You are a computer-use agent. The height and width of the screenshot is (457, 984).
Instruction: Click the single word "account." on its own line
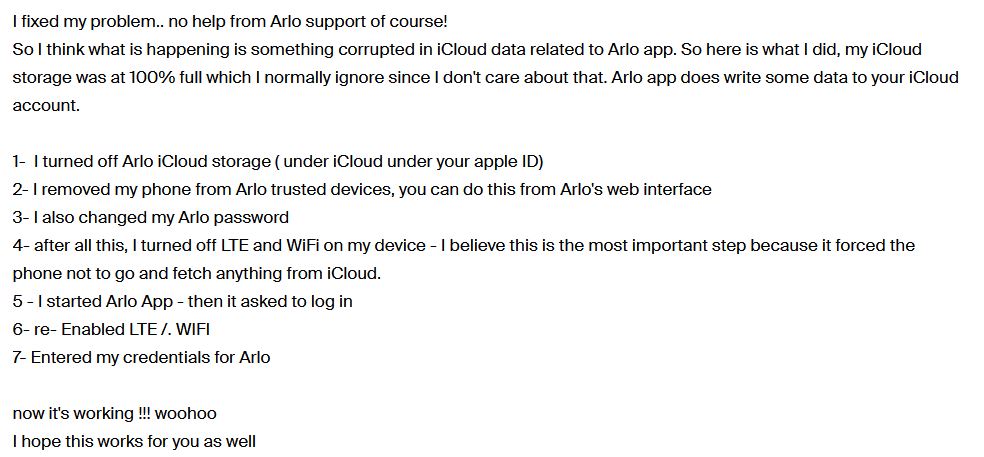coord(45,105)
